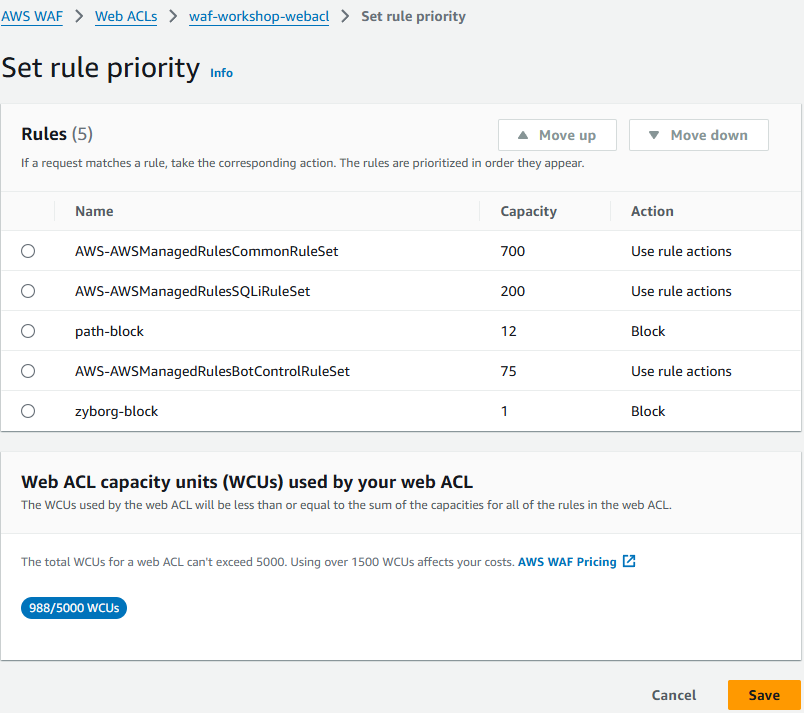Screen dimensions: 804x713
Task: Select the AWS-AWSManagedRulesBotControlRuleSet radio button
Action: [28, 371]
